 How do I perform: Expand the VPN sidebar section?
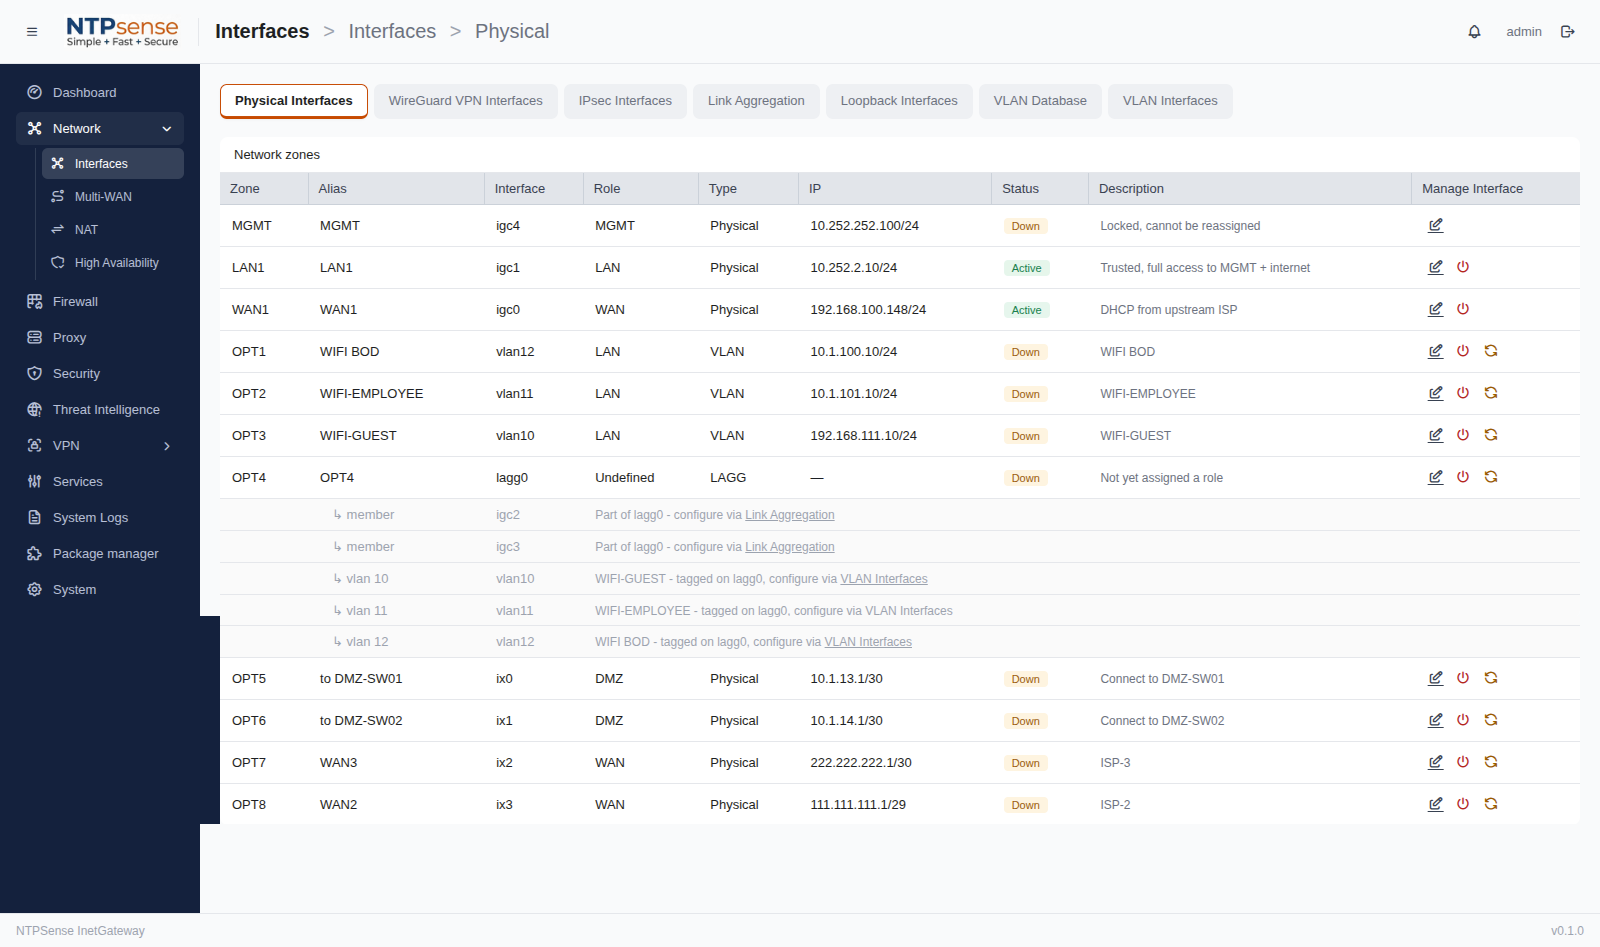click(x=100, y=446)
